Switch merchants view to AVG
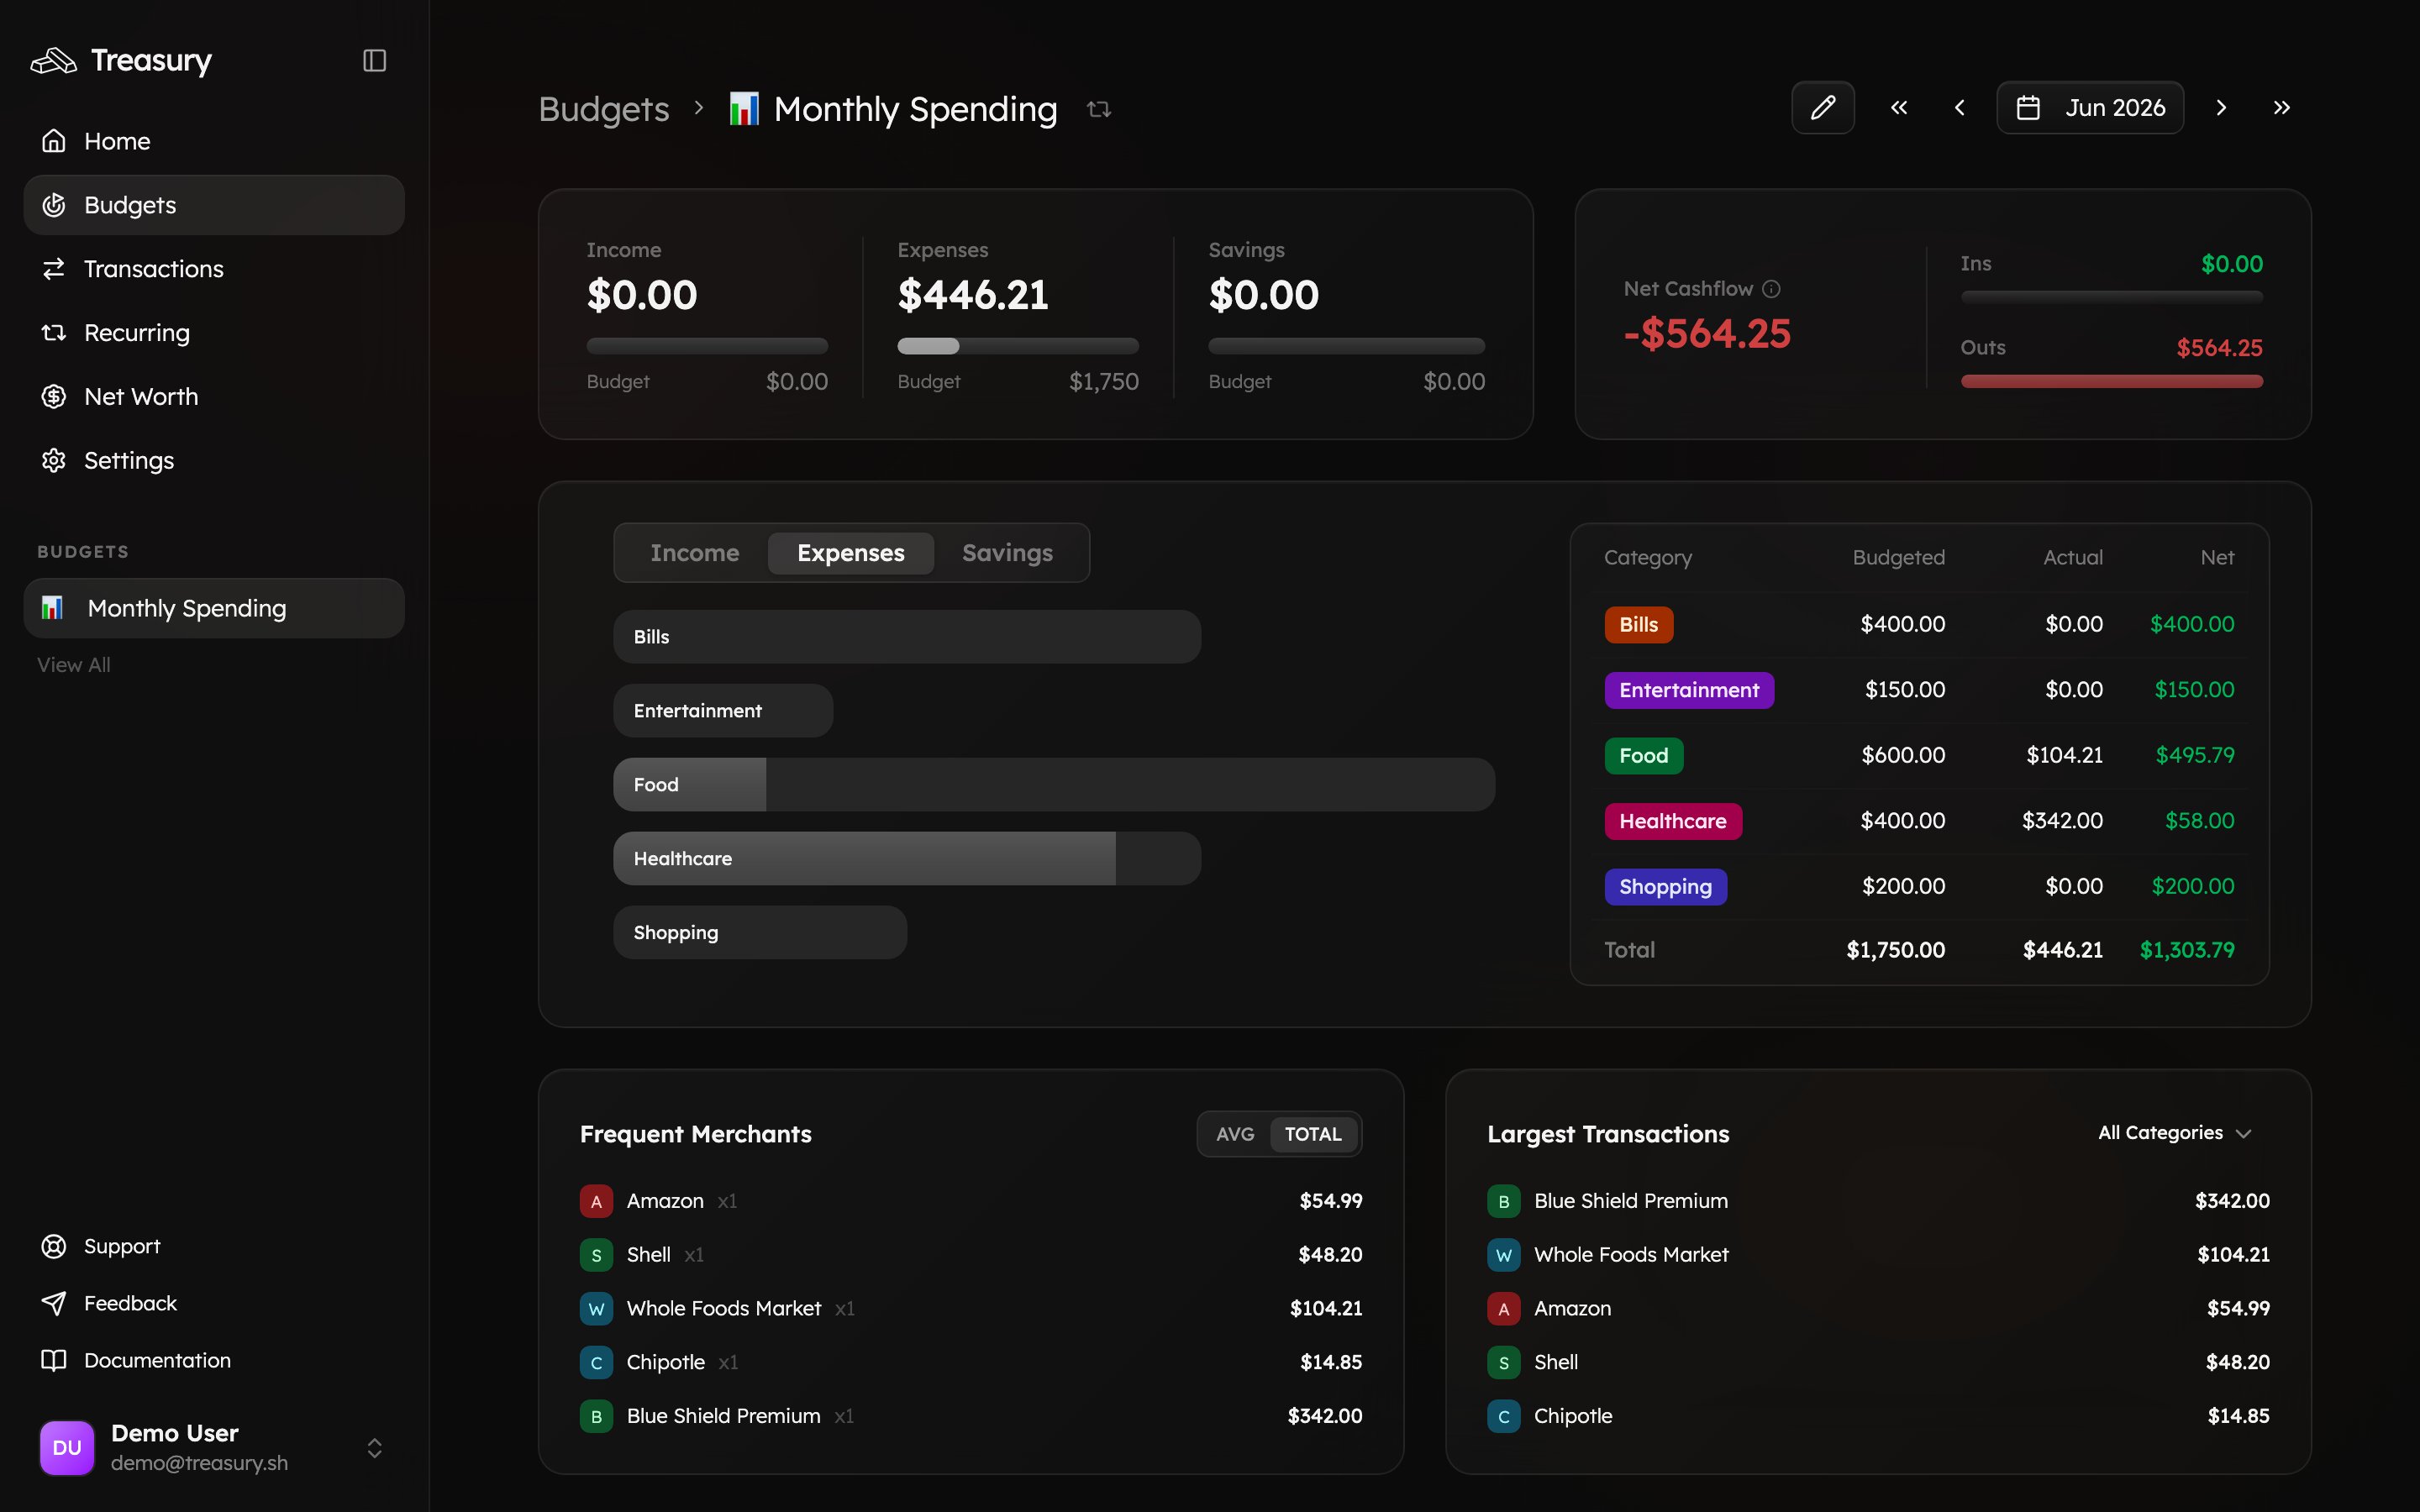Image resolution: width=2420 pixels, height=1512 pixels. click(x=1235, y=1134)
